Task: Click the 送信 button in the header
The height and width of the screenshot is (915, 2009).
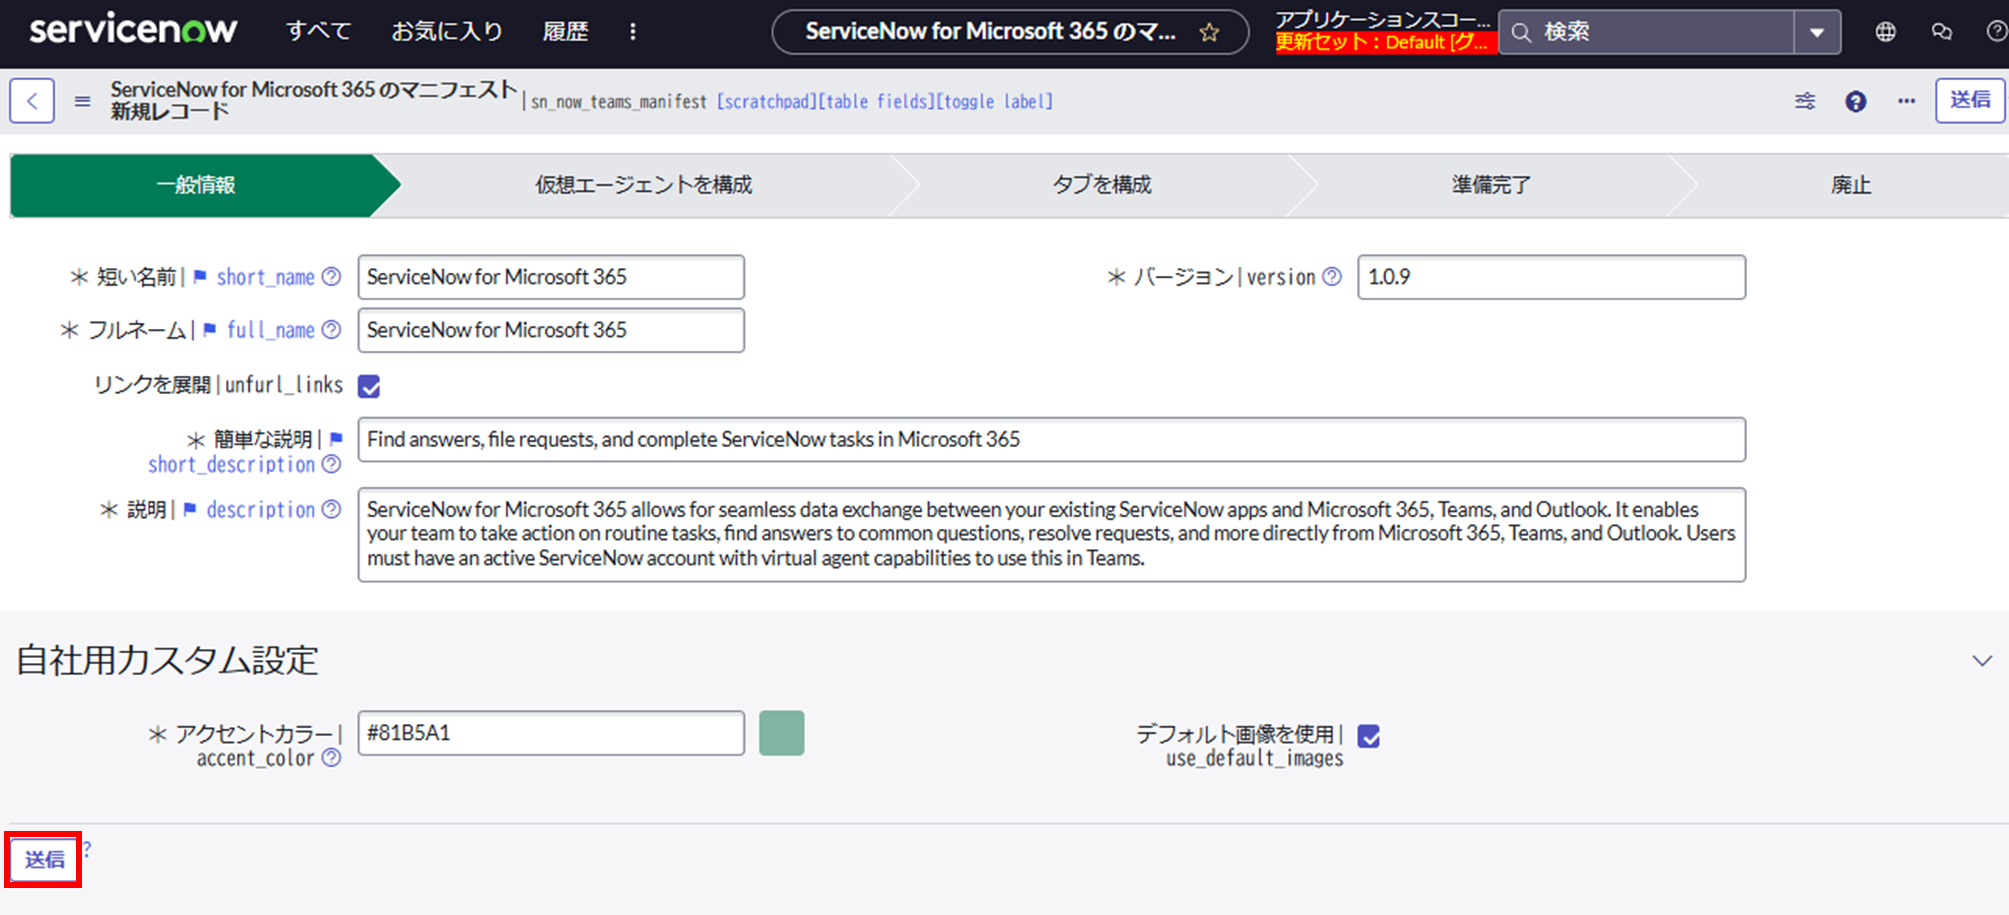Action: point(1970,100)
